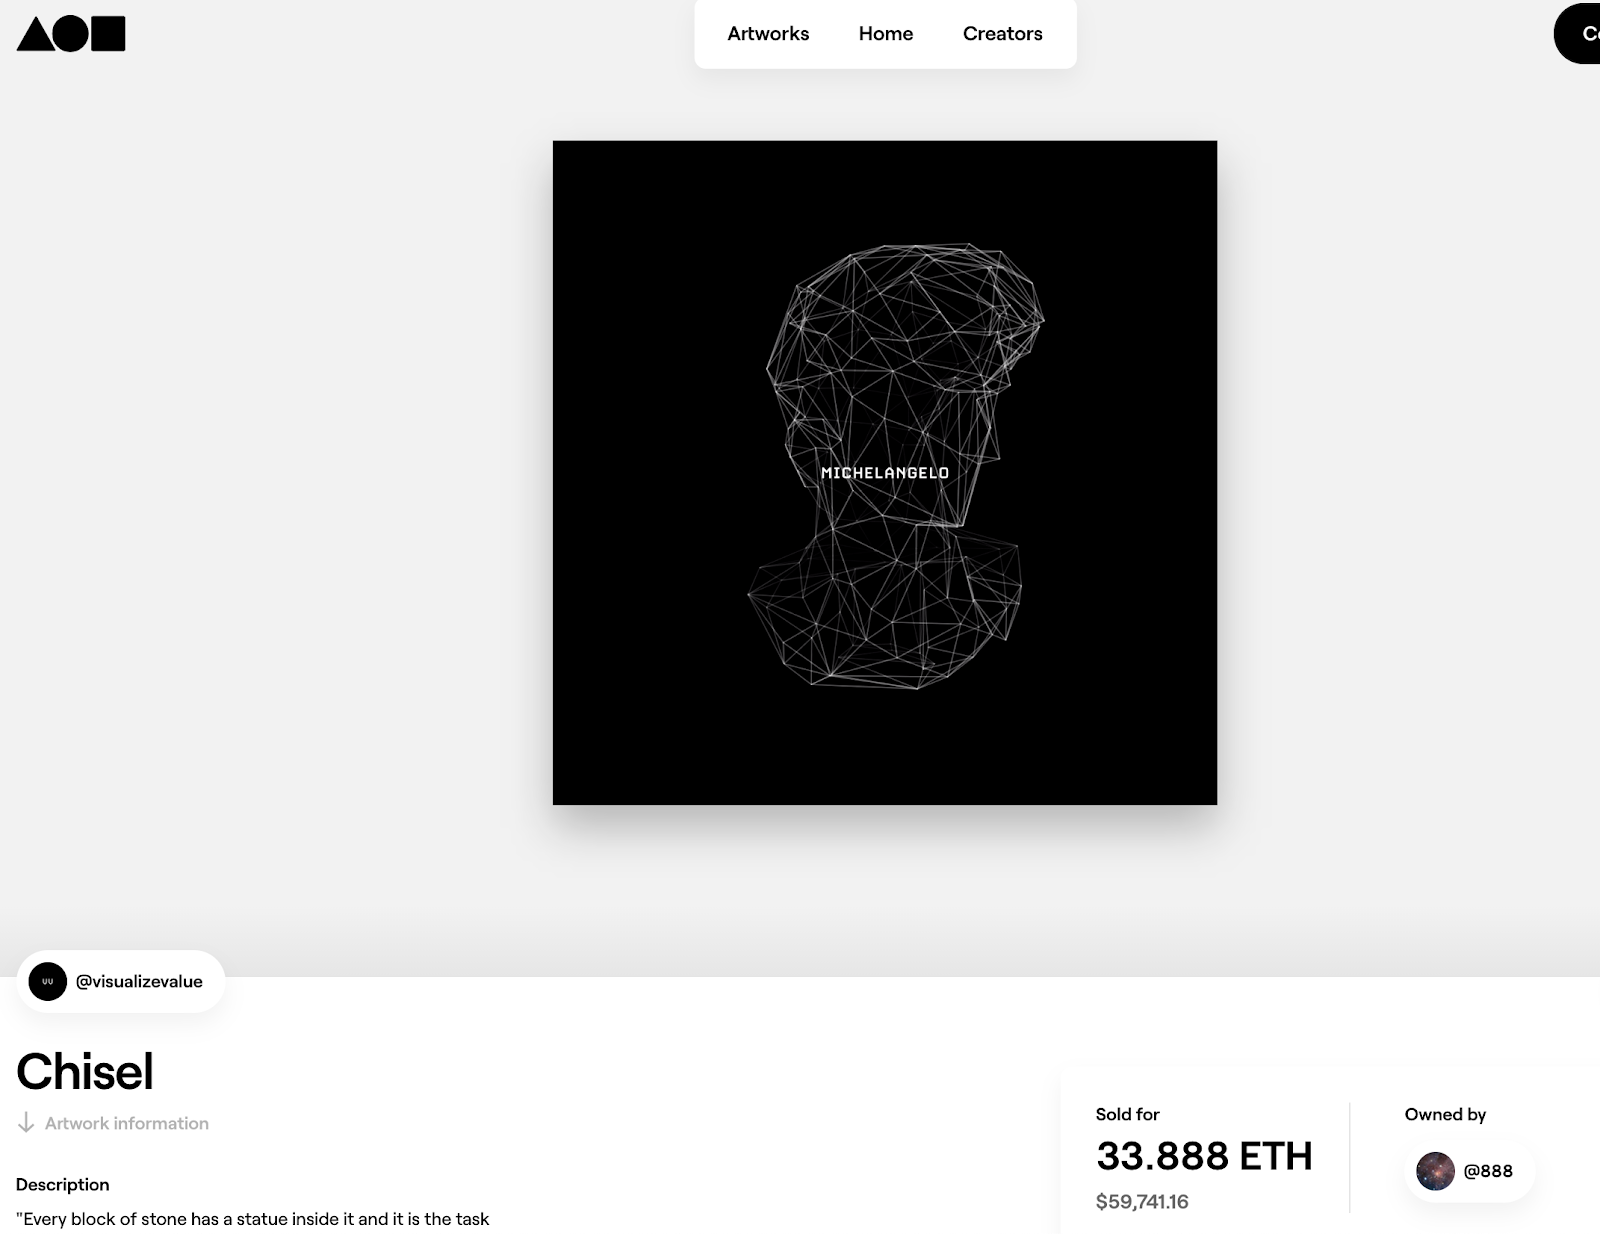Open the @888 owner profile
Viewport: 1600px width, 1234px height.
click(1470, 1170)
